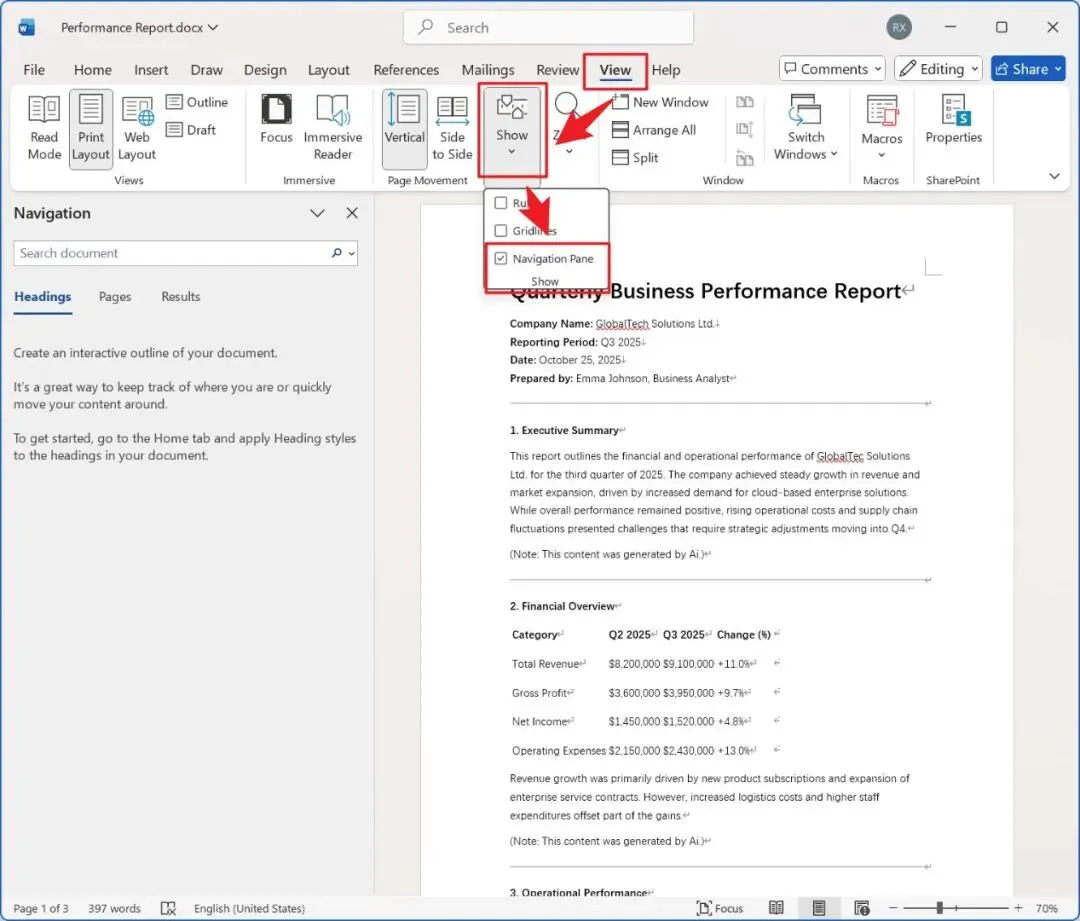The height and width of the screenshot is (921, 1080).
Task: Click the Share button
Action: pyautogui.click(x=1028, y=69)
